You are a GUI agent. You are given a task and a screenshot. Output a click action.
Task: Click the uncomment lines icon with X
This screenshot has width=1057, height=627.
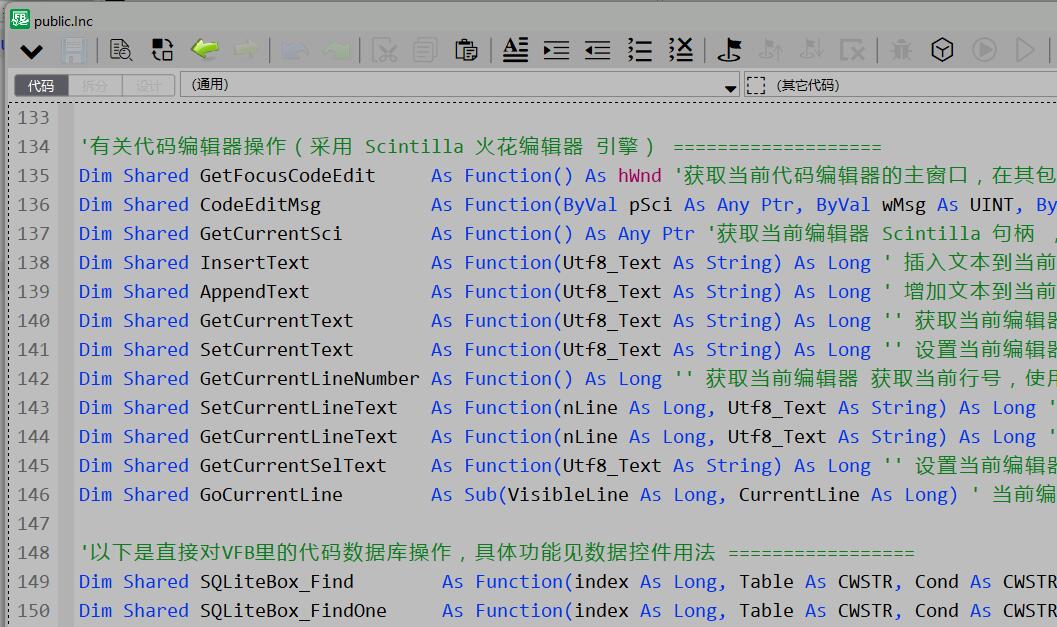(x=680, y=50)
